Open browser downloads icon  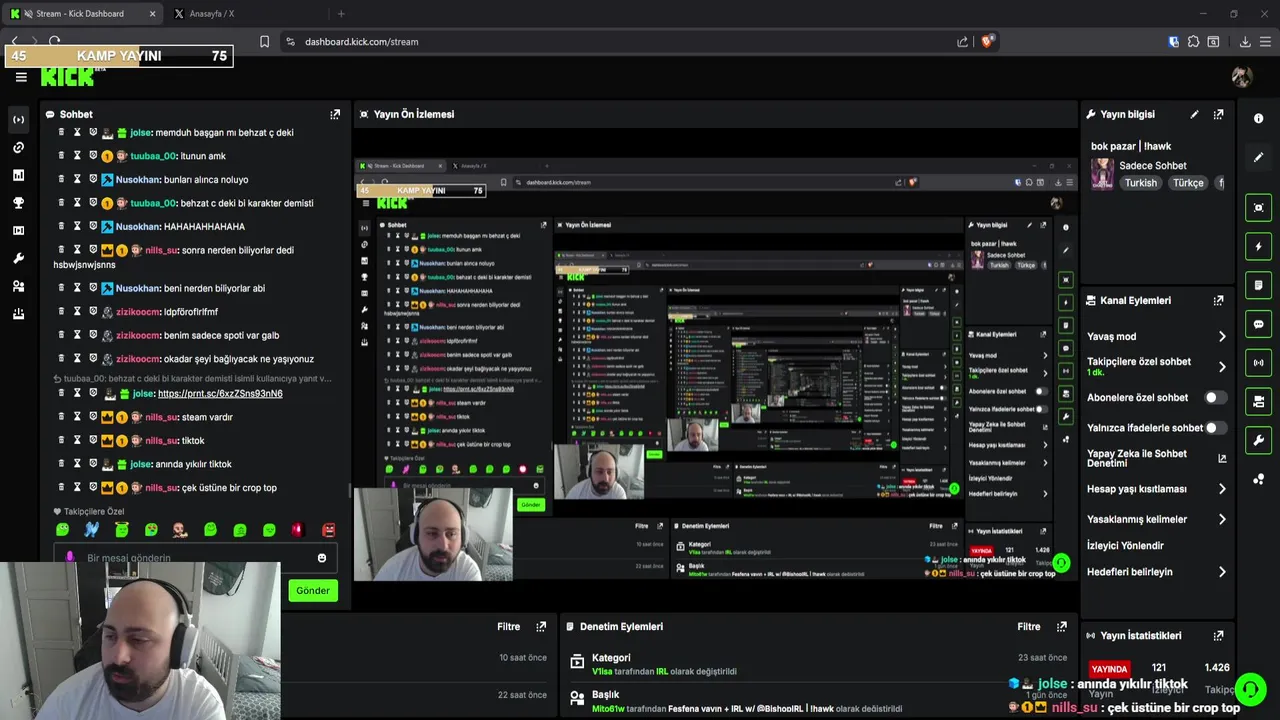(x=1245, y=42)
